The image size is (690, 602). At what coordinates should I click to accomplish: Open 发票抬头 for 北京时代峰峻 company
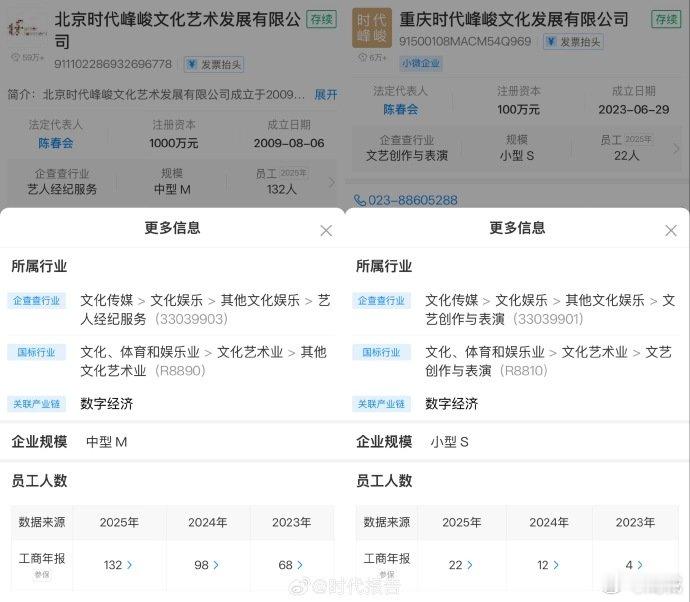click(214, 65)
